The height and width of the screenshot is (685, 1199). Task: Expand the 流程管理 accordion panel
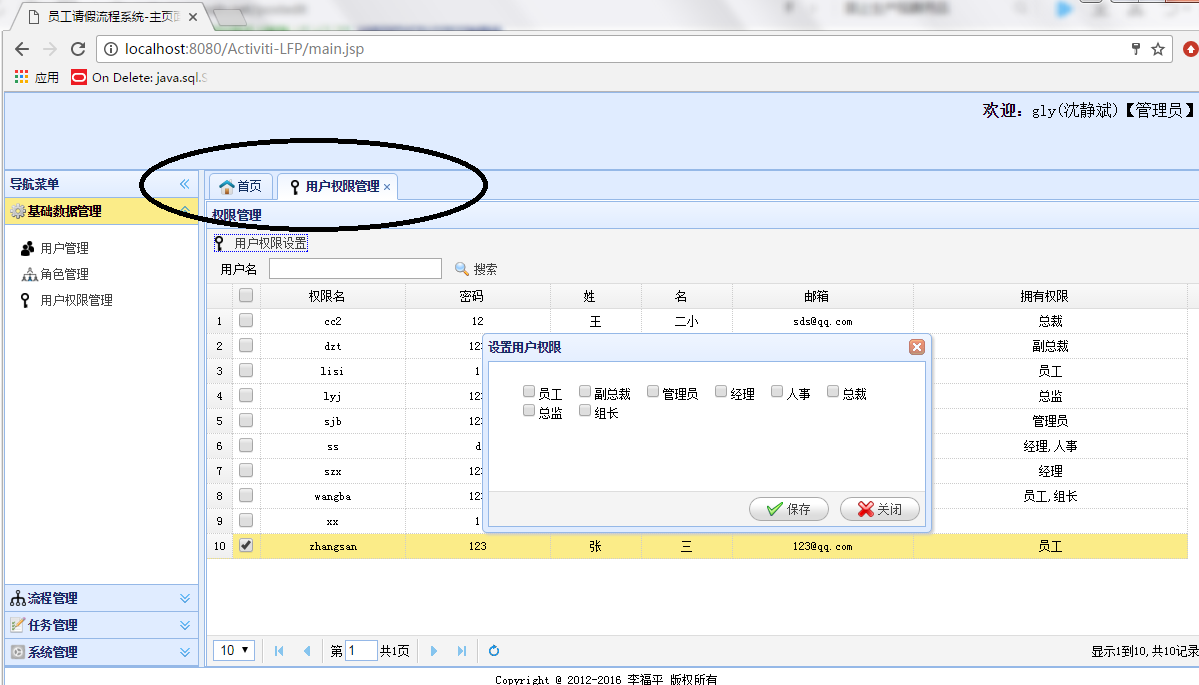pyautogui.click(x=102, y=598)
